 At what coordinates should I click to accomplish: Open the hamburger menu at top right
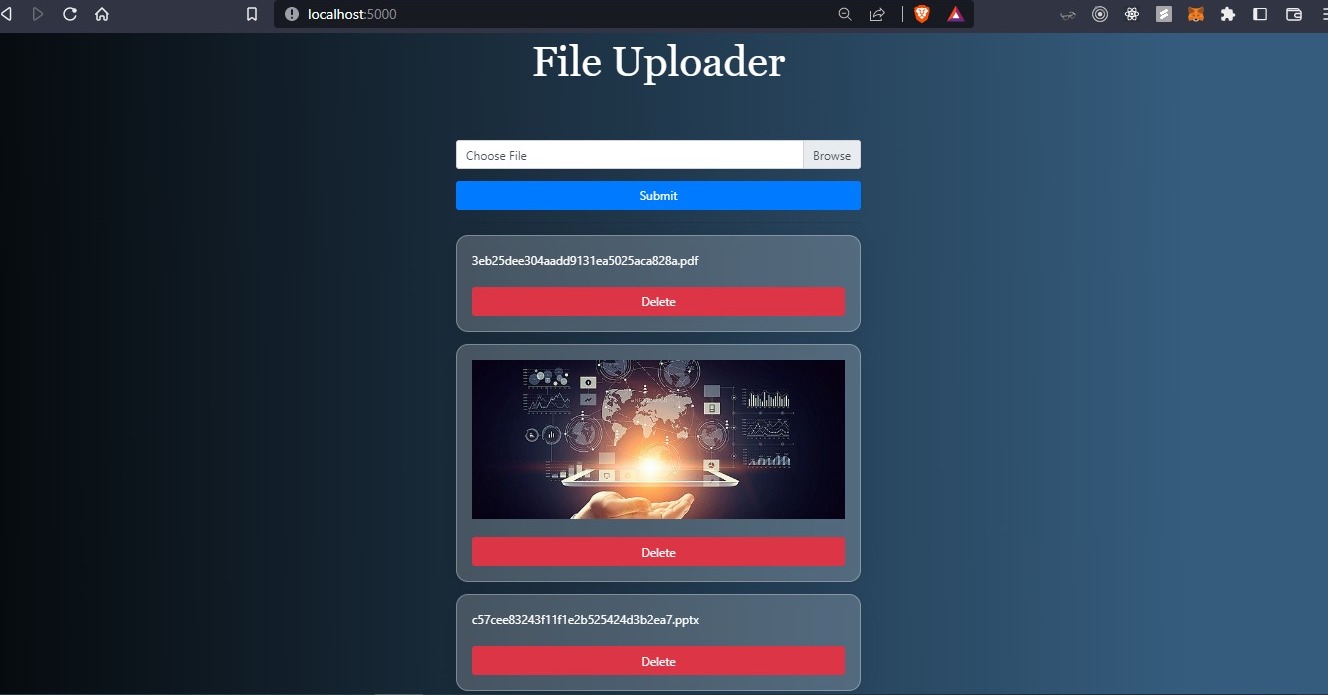click(1320, 14)
